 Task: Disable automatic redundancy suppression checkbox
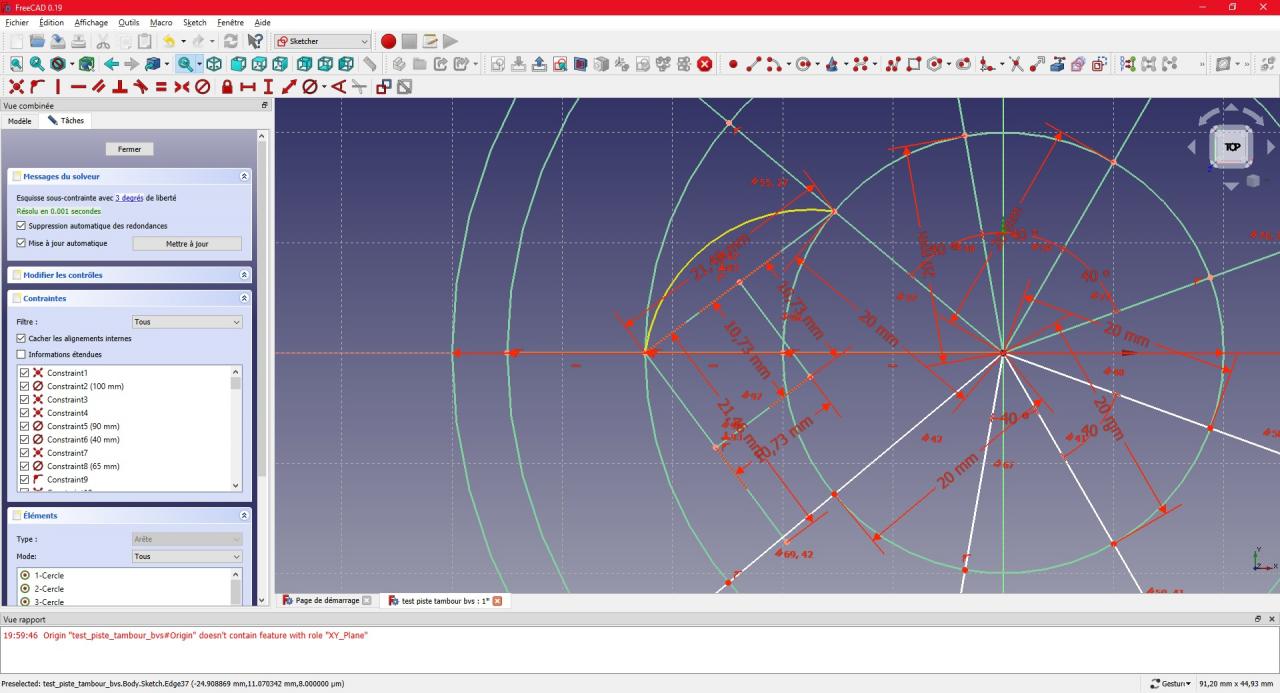click(x=22, y=226)
